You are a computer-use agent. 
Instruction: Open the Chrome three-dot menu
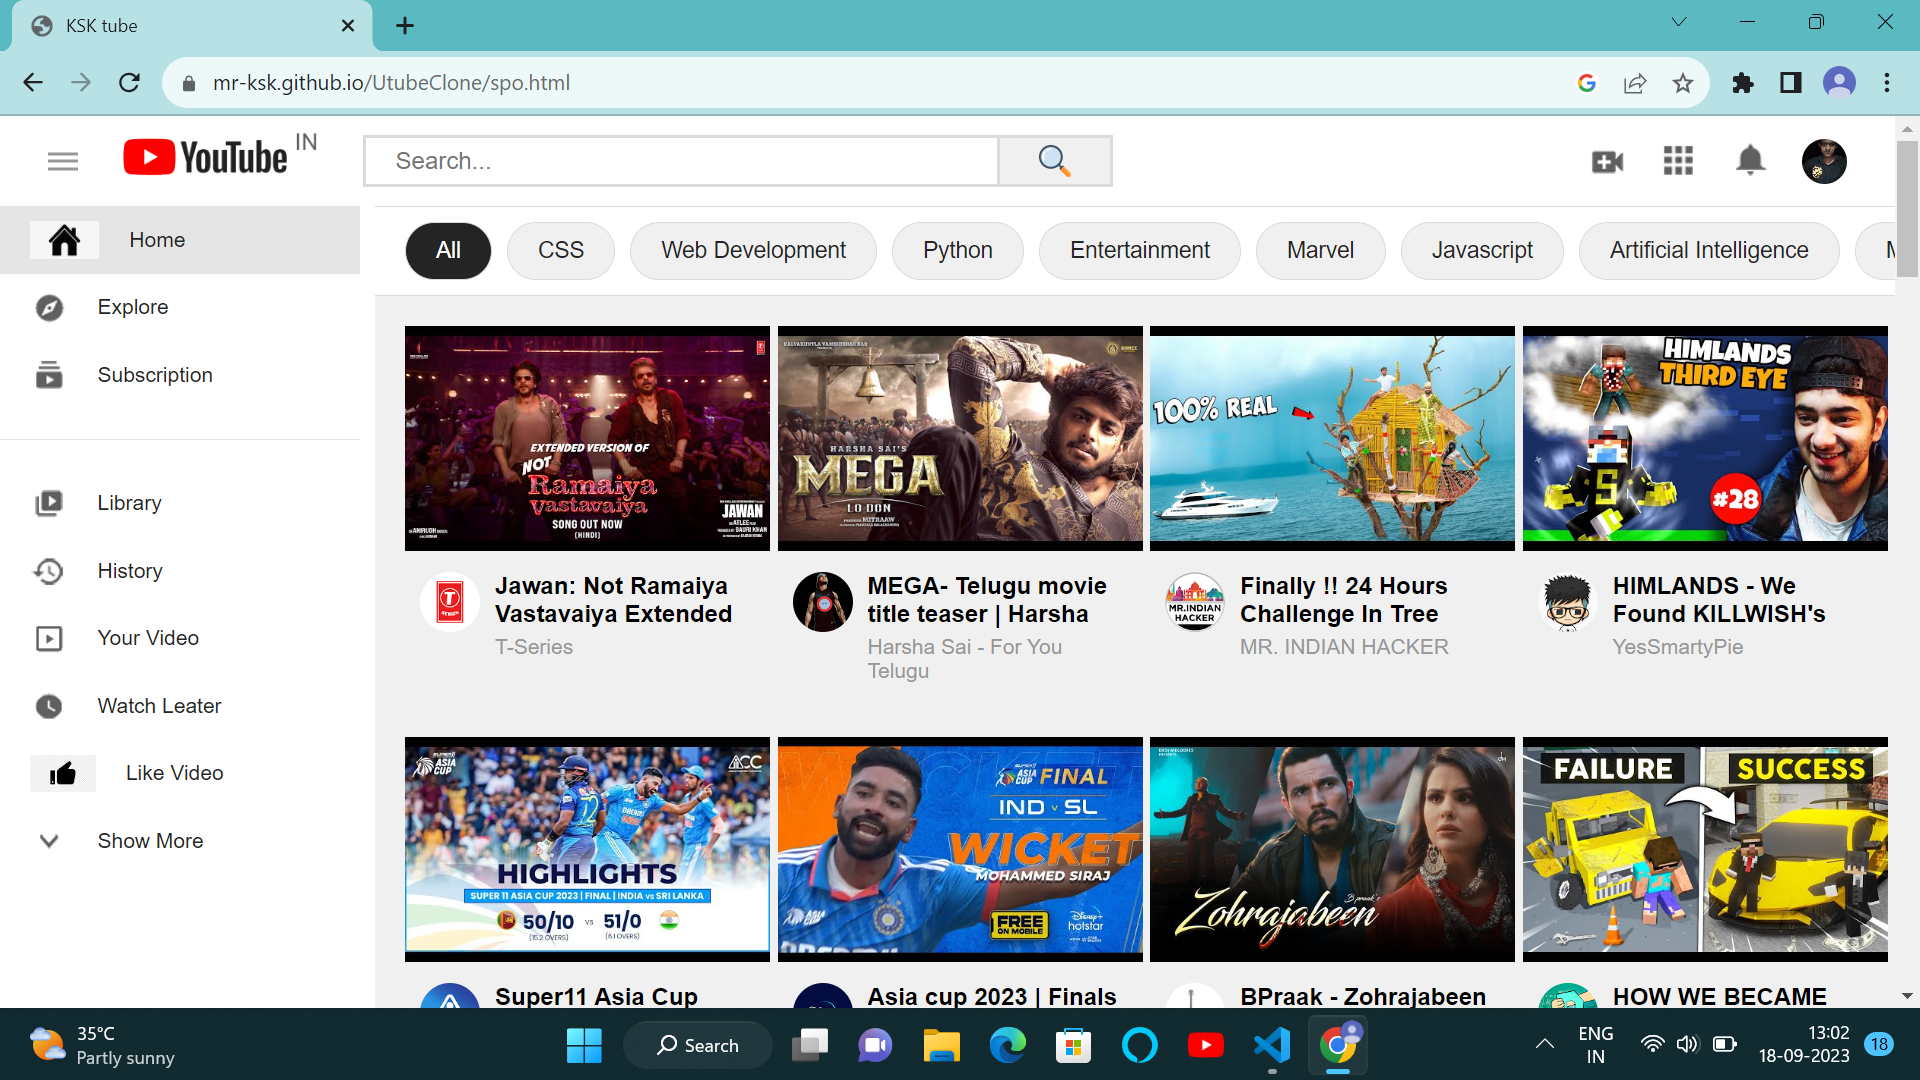point(1887,82)
